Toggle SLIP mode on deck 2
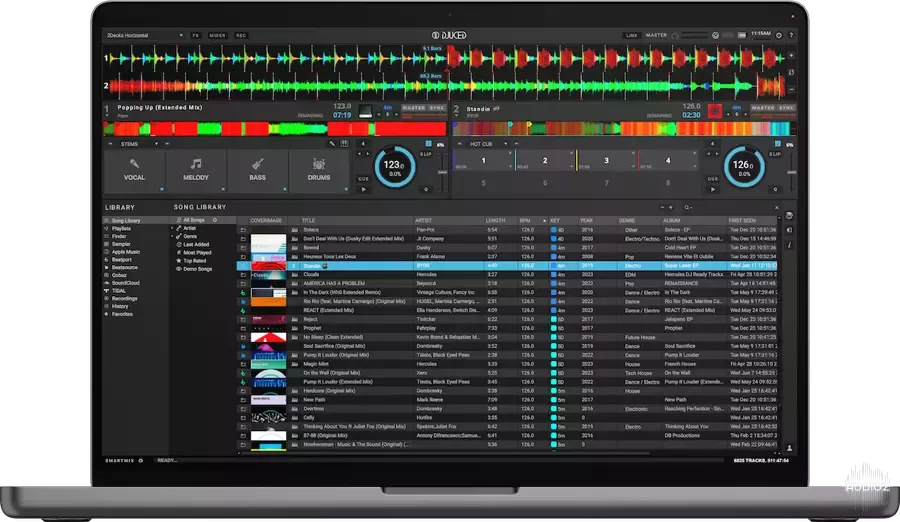The height and width of the screenshot is (522, 900). (775, 154)
